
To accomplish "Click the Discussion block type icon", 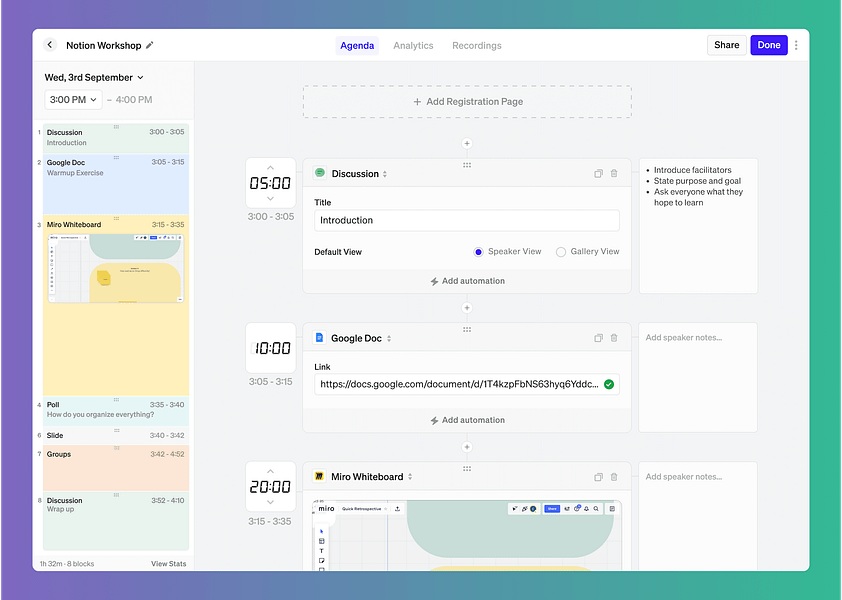I will 320,173.
